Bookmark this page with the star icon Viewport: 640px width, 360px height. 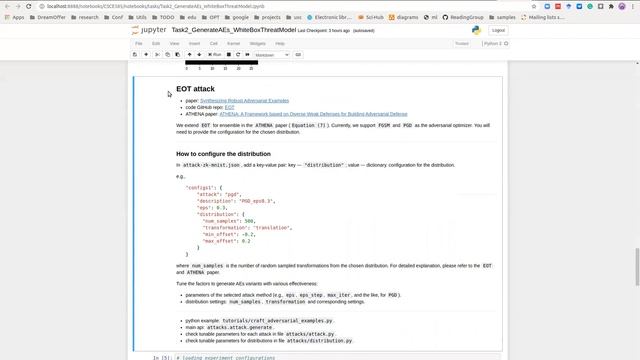[x=534, y=7]
